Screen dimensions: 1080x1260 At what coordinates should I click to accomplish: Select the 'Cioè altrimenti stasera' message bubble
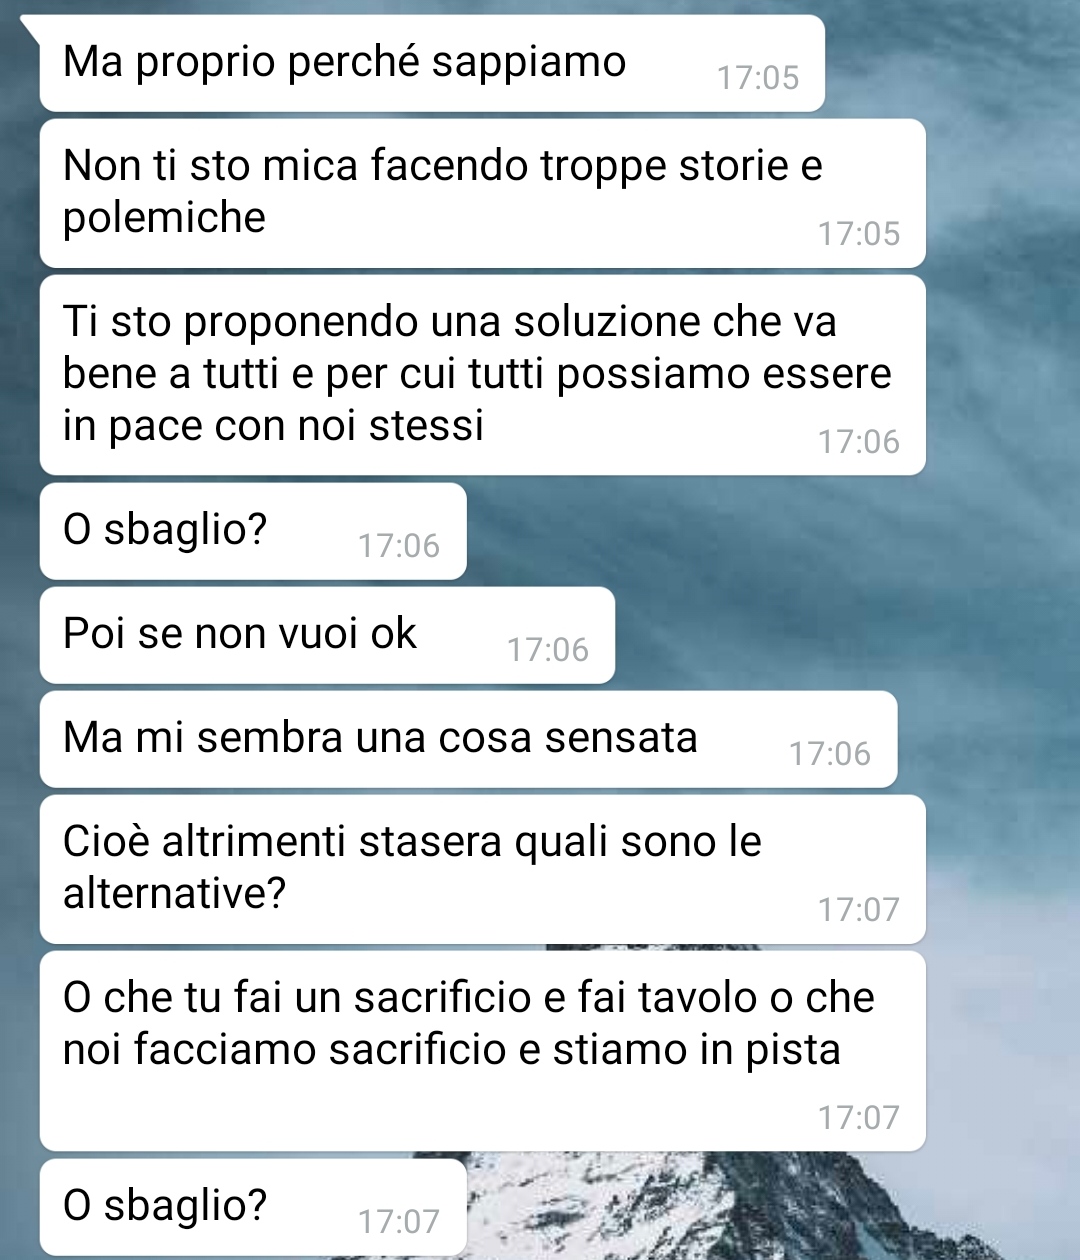pyautogui.click(x=482, y=869)
